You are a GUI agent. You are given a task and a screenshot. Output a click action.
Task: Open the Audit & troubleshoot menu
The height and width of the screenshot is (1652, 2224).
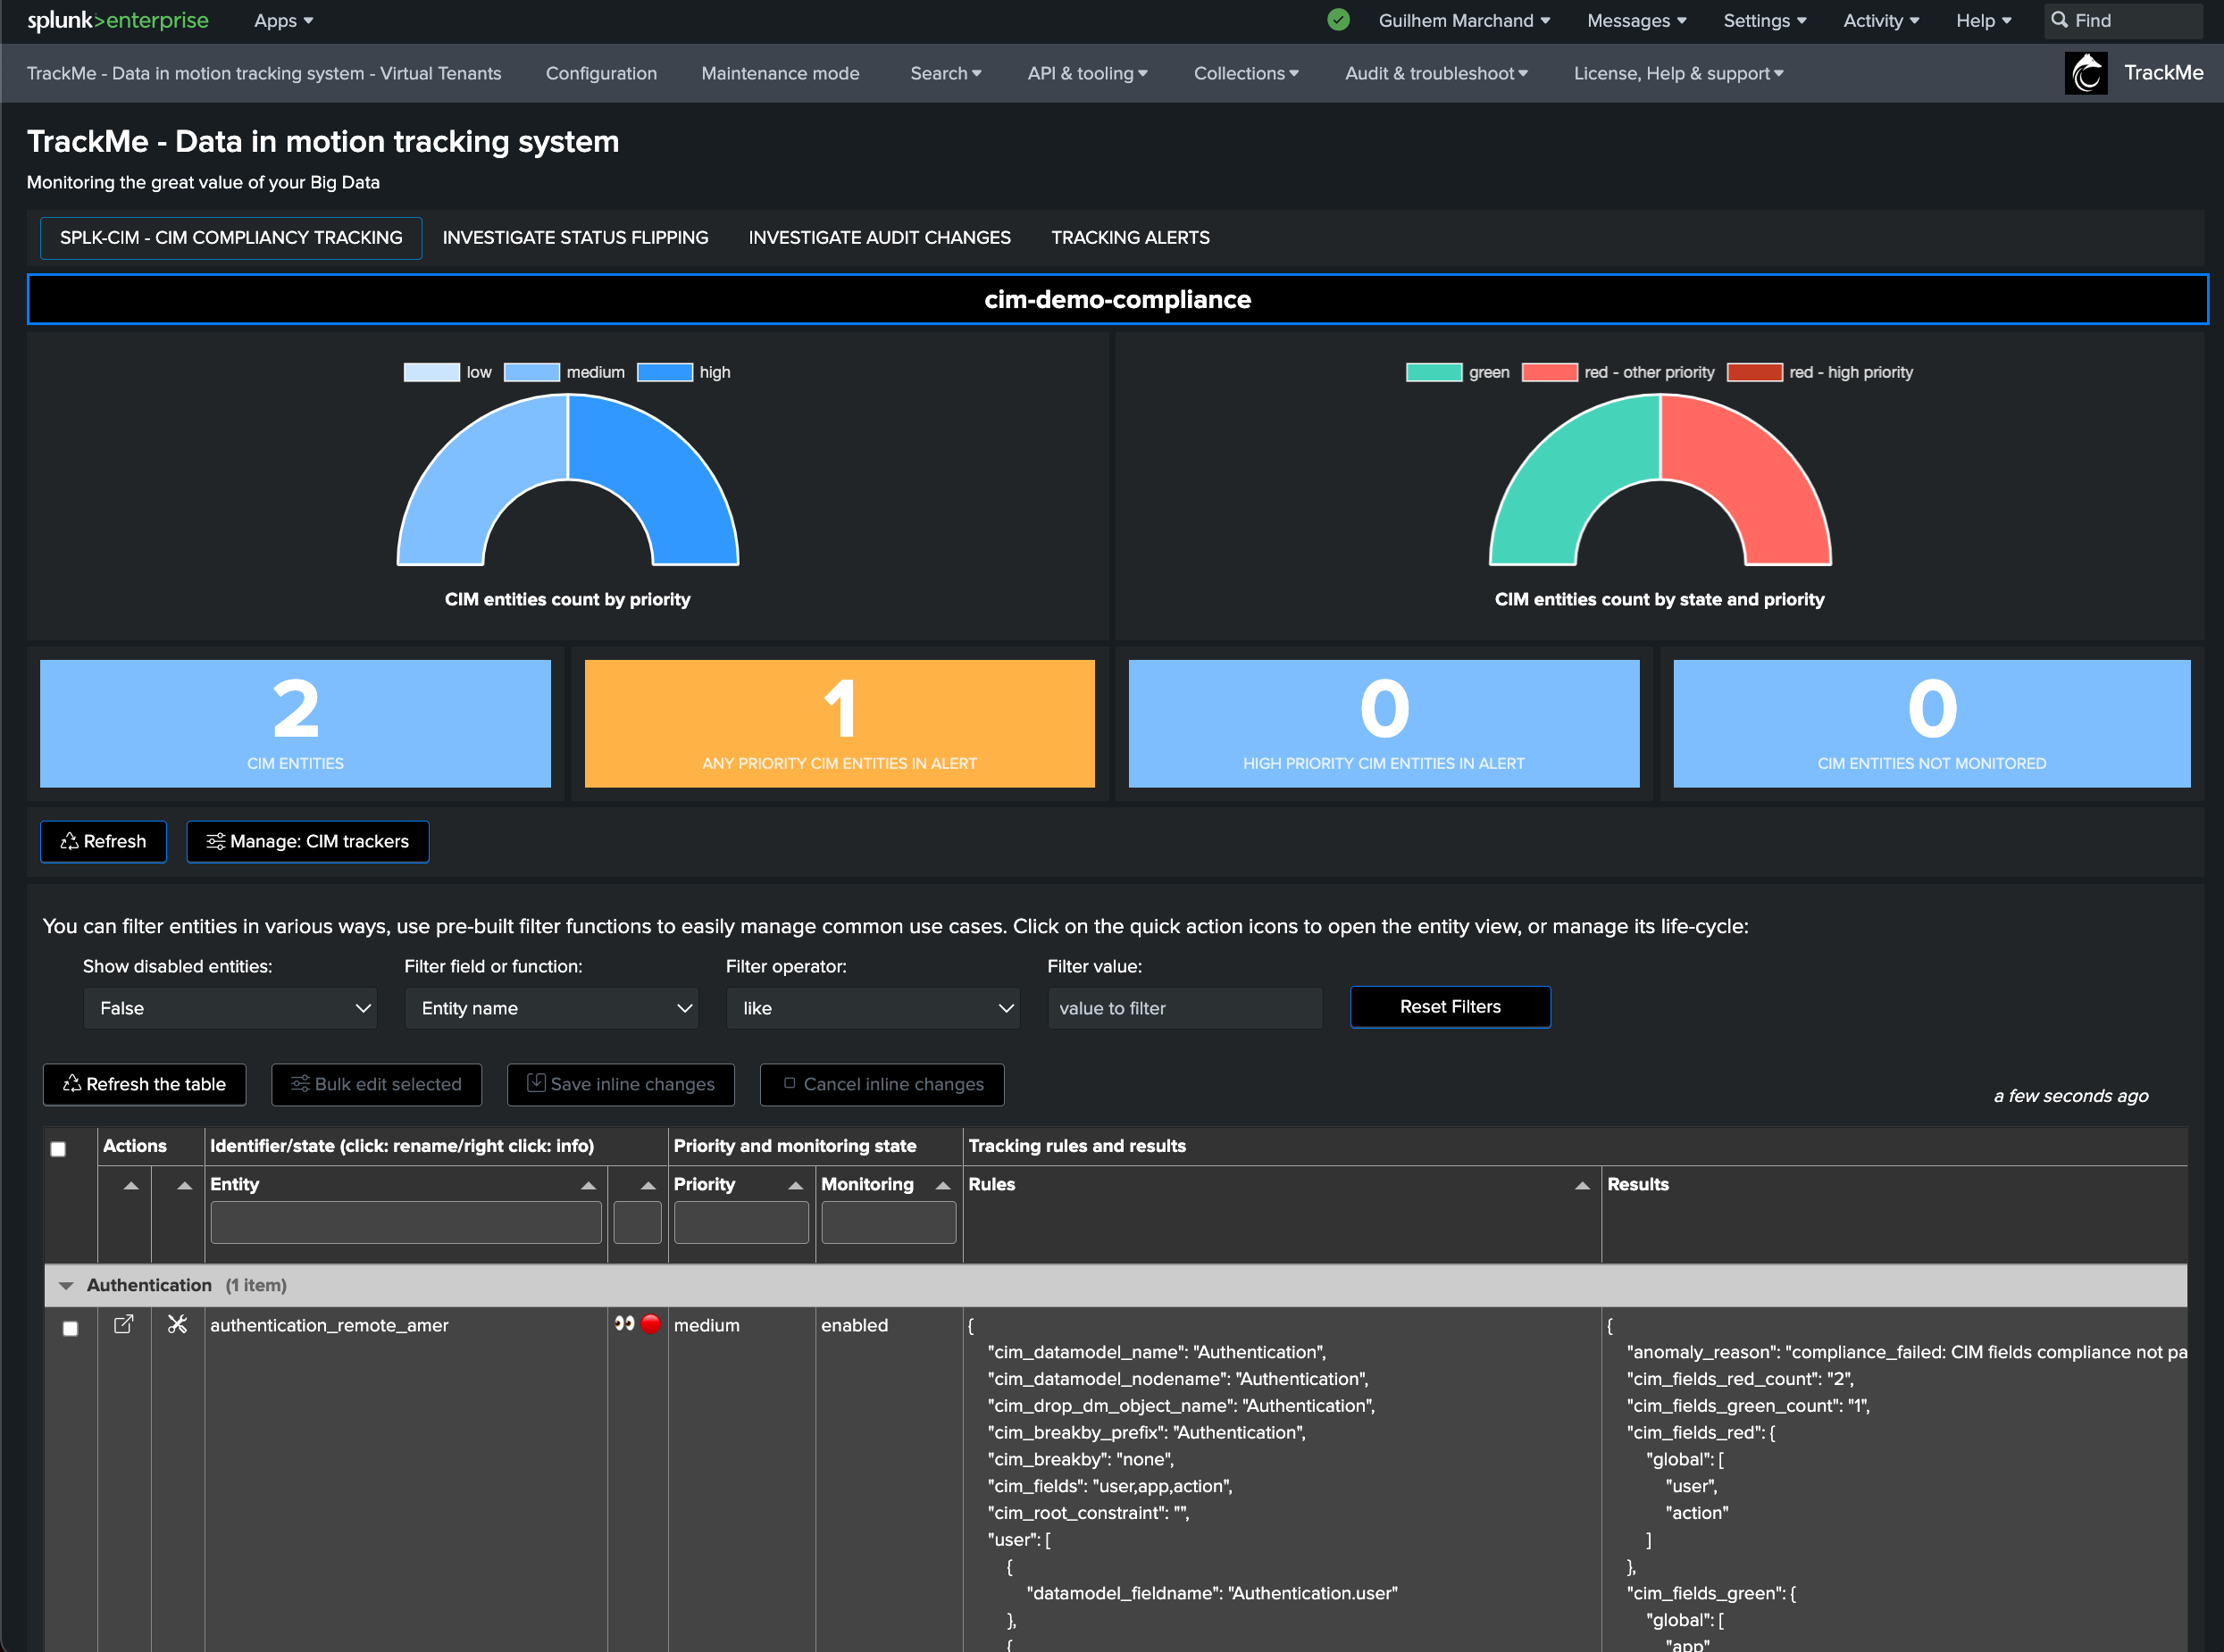(x=1435, y=73)
